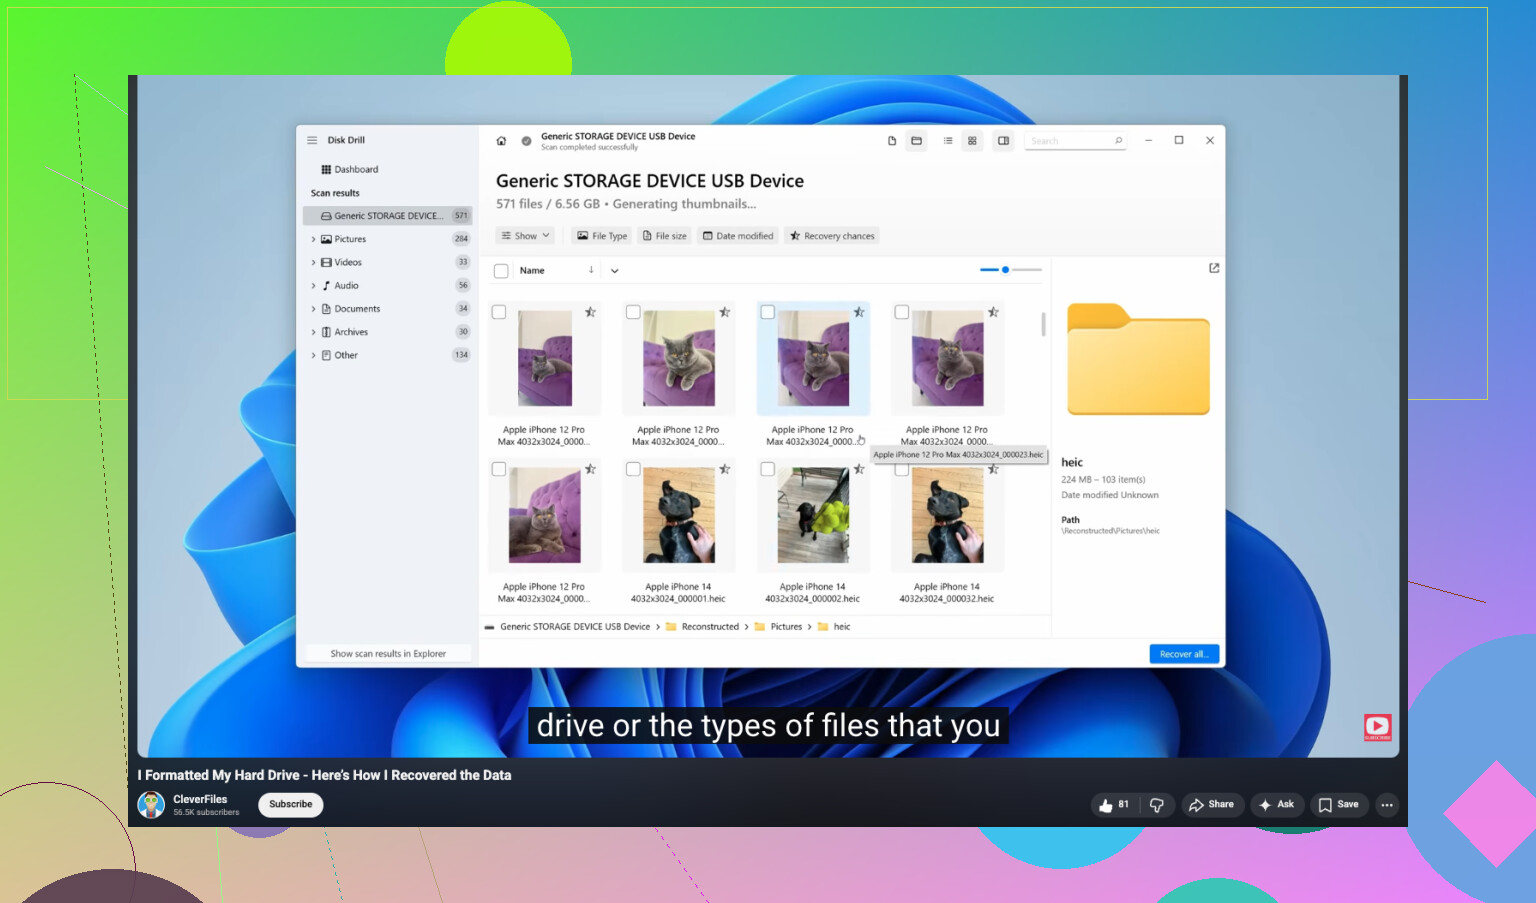Viewport: 1536px width, 903px height.
Task: Open the Show filter dropdown
Action: coord(525,236)
